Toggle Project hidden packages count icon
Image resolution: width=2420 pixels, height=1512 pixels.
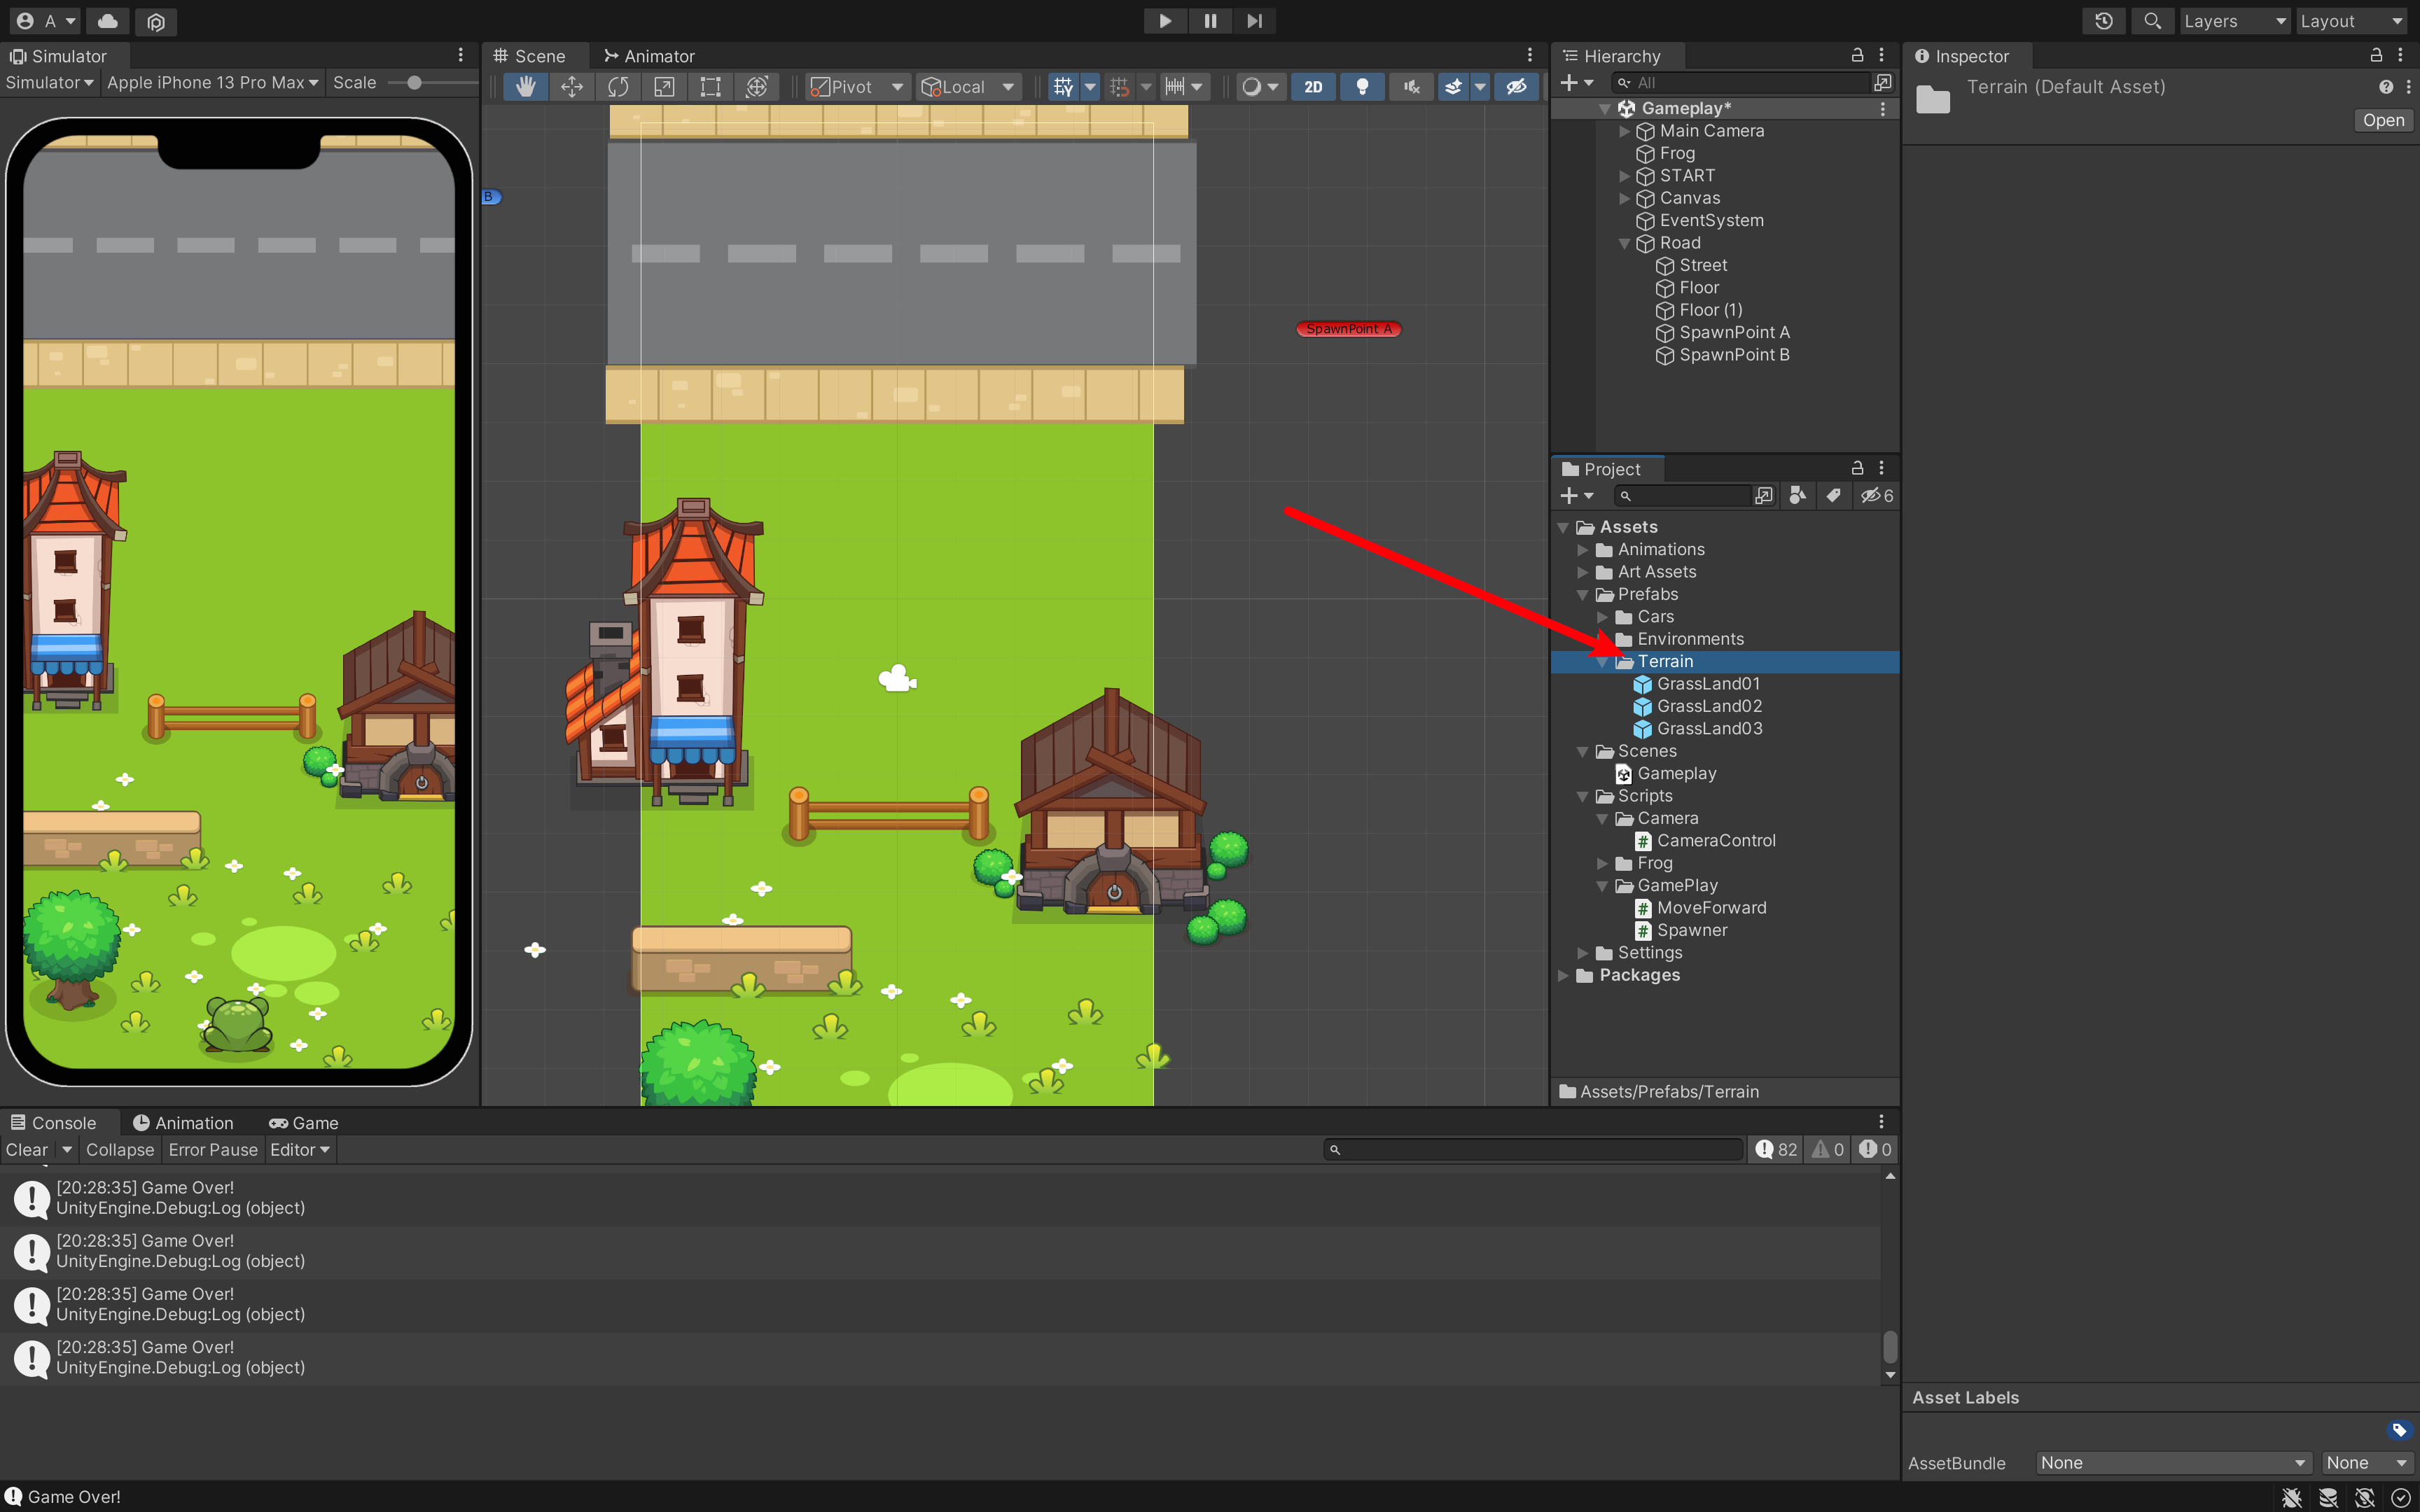pyautogui.click(x=1876, y=496)
